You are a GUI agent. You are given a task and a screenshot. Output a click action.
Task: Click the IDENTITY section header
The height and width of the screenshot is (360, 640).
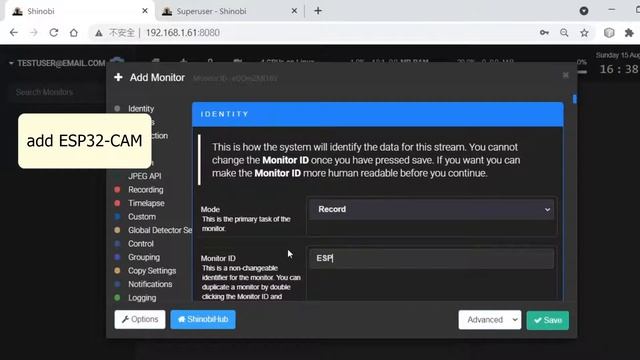(x=378, y=114)
